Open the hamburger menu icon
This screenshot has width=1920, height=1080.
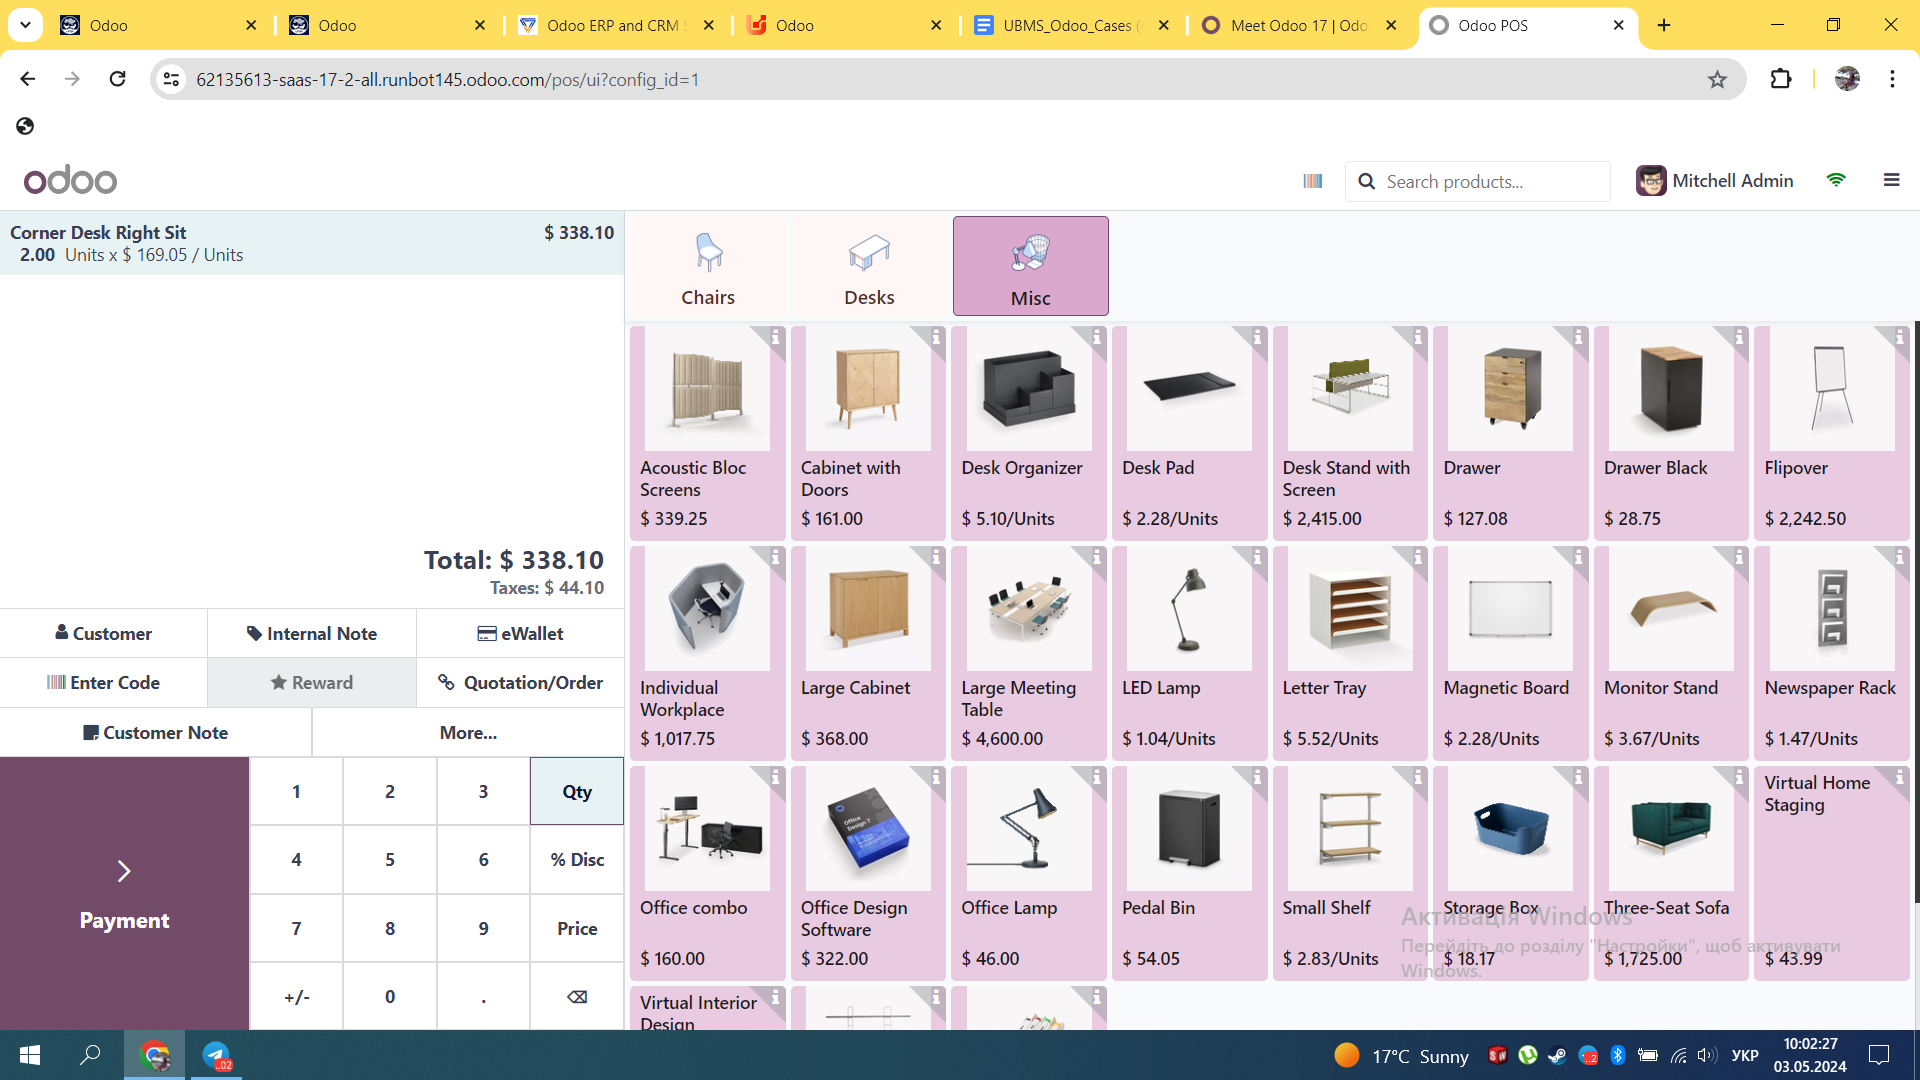(x=1891, y=180)
